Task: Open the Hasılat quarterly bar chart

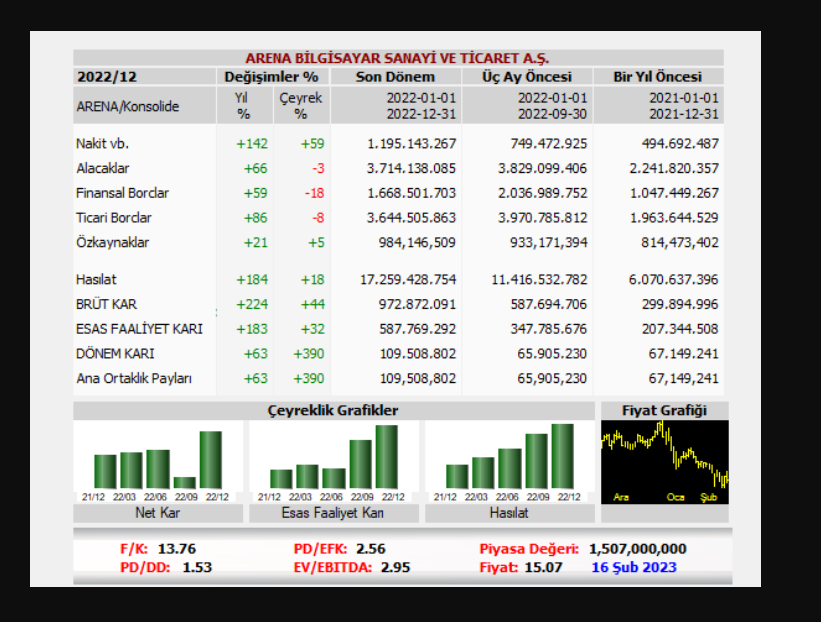Action: click(510, 462)
